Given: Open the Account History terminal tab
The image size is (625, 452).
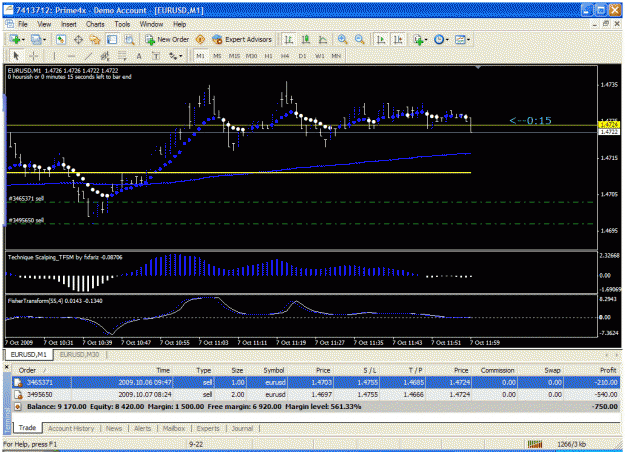Looking at the screenshot, I should pos(71,428).
